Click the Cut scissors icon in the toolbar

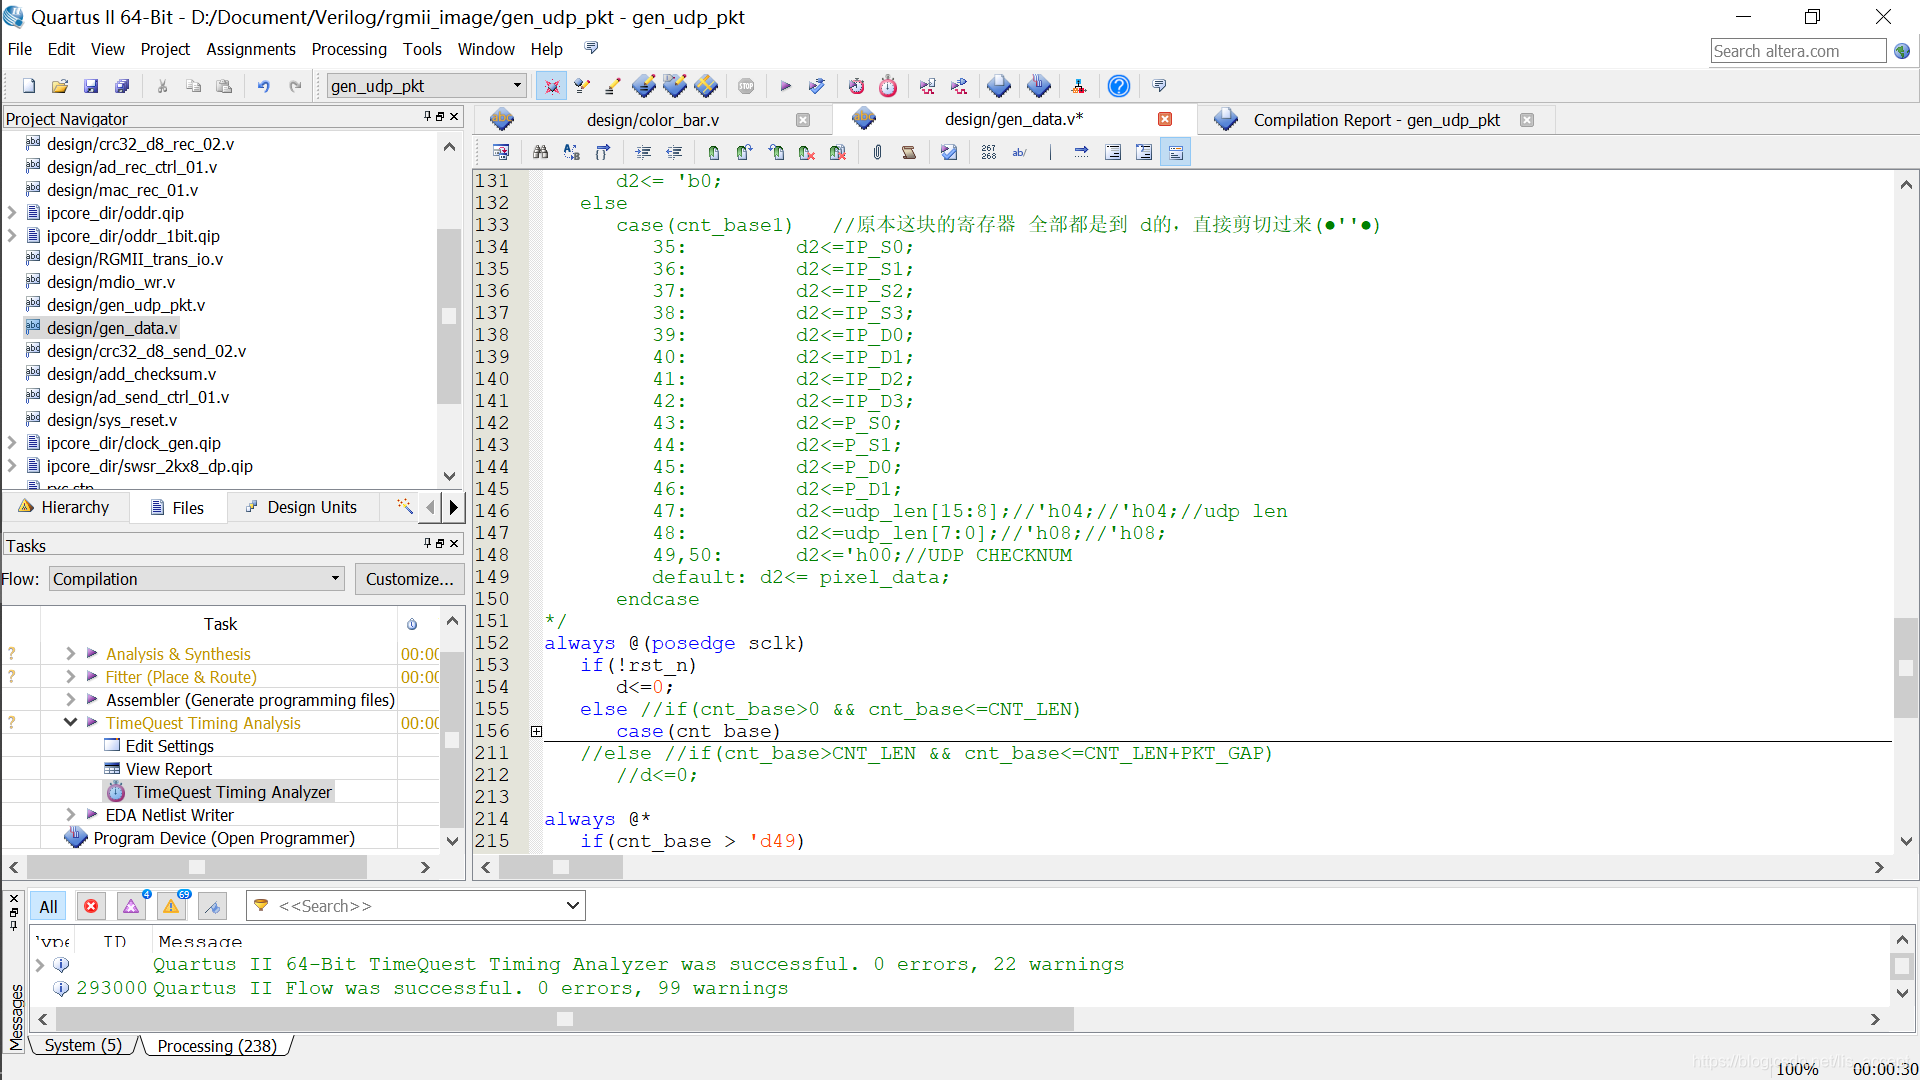coord(162,86)
